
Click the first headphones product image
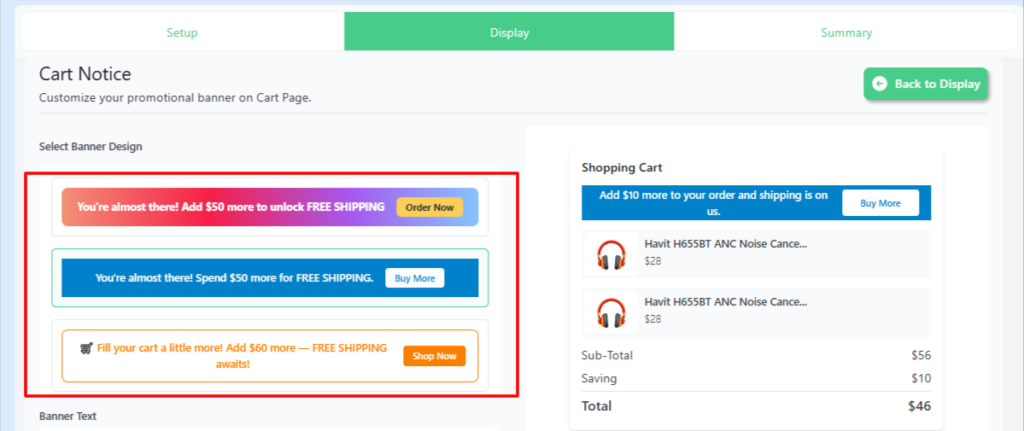pyautogui.click(x=611, y=253)
